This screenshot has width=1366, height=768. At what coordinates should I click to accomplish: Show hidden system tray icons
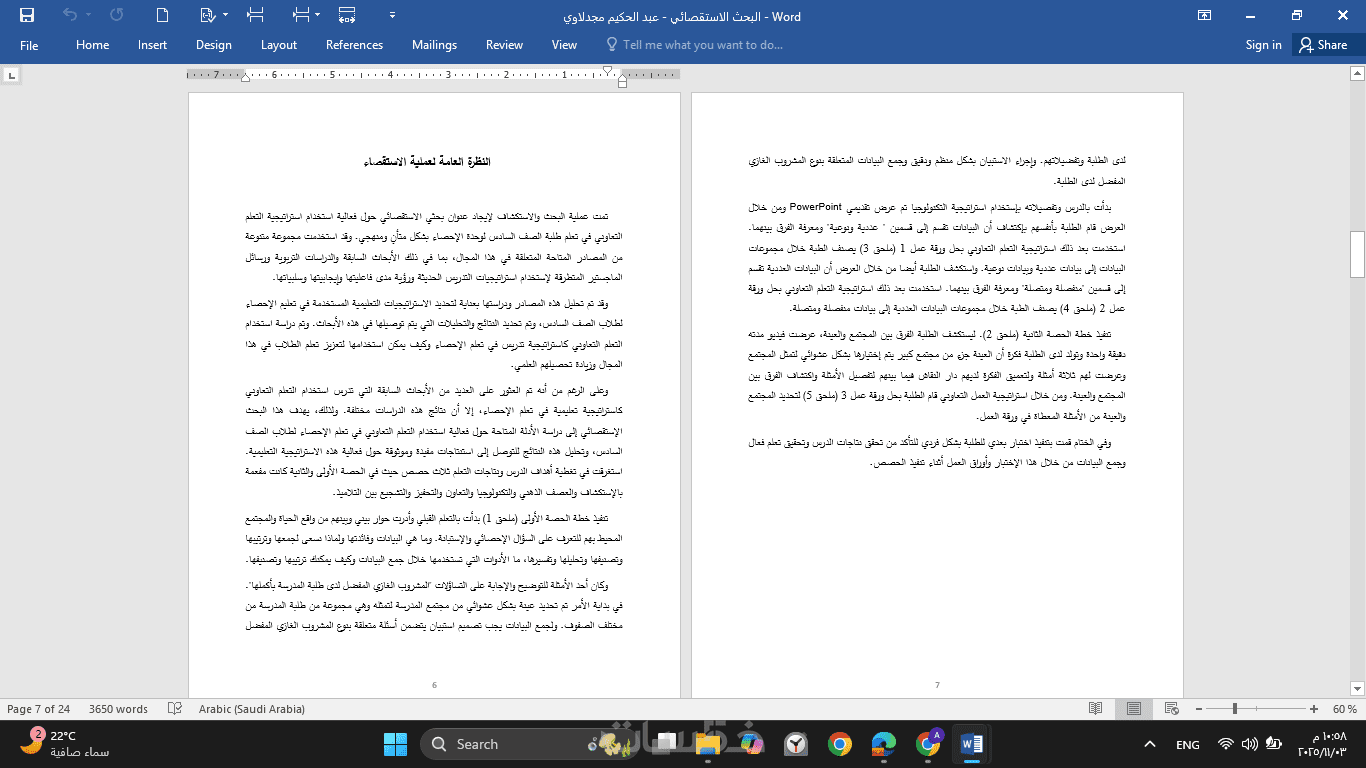[x=1148, y=744]
